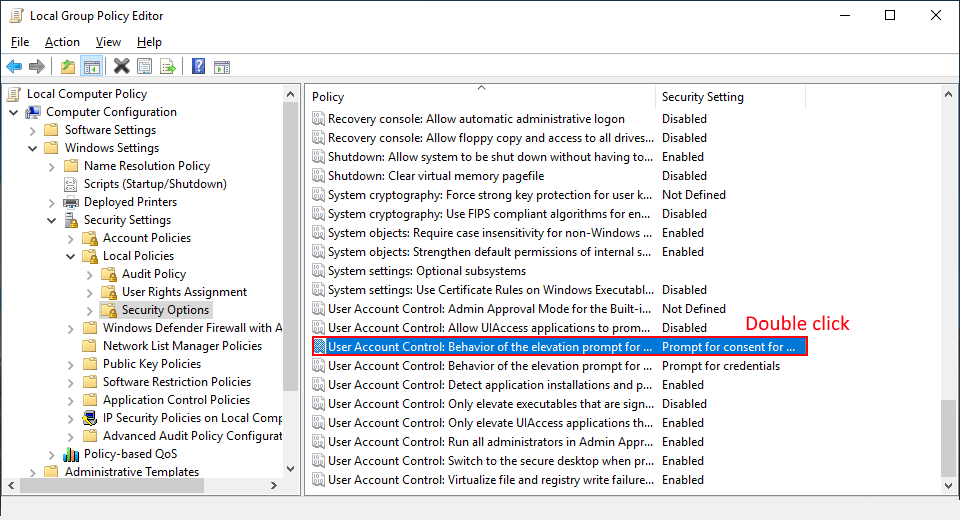The image size is (960, 520).
Task: Toggle Show/Hide Console Tree toolbar icon
Action: (92, 67)
